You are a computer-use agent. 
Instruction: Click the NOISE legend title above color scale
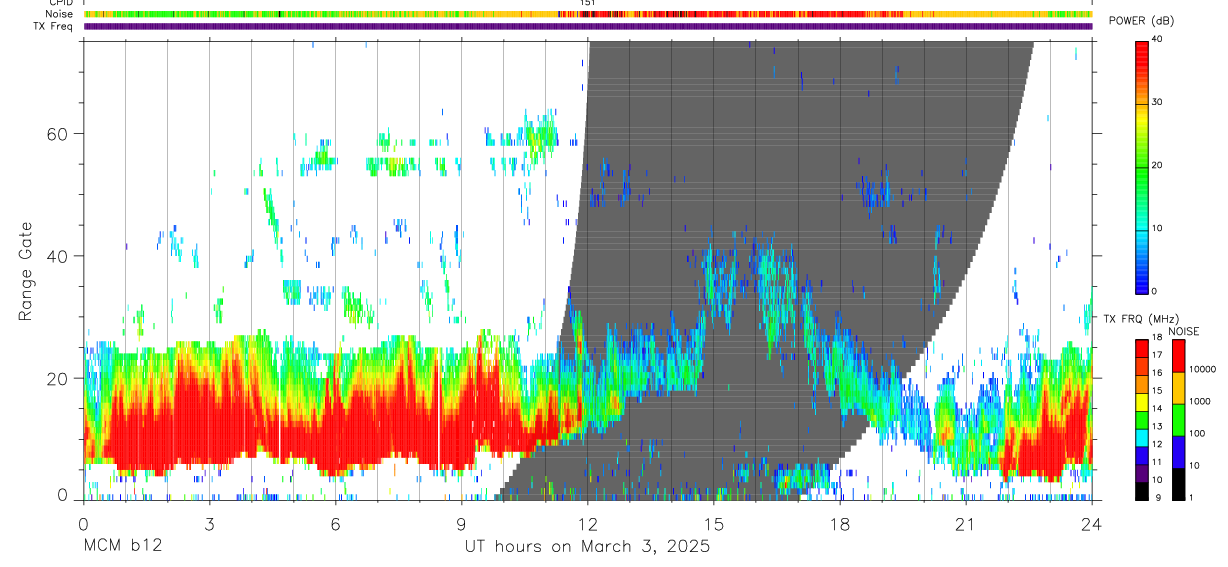[1184, 331]
